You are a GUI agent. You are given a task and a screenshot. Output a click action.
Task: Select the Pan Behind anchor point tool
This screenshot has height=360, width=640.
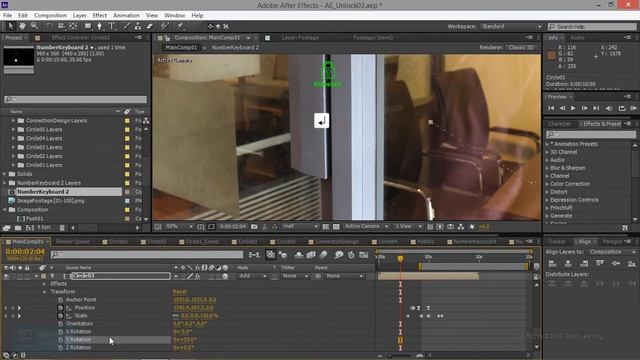pyautogui.click(x=73, y=26)
